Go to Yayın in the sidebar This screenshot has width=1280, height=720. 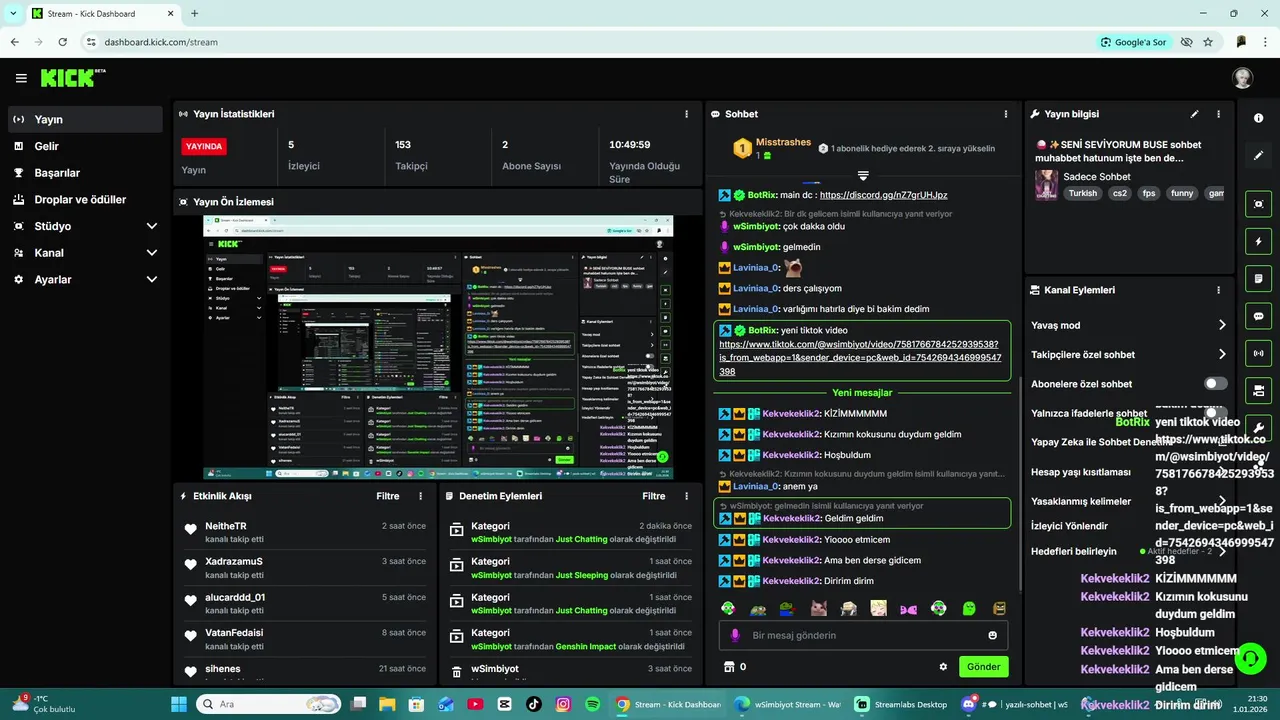pos(84,119)
